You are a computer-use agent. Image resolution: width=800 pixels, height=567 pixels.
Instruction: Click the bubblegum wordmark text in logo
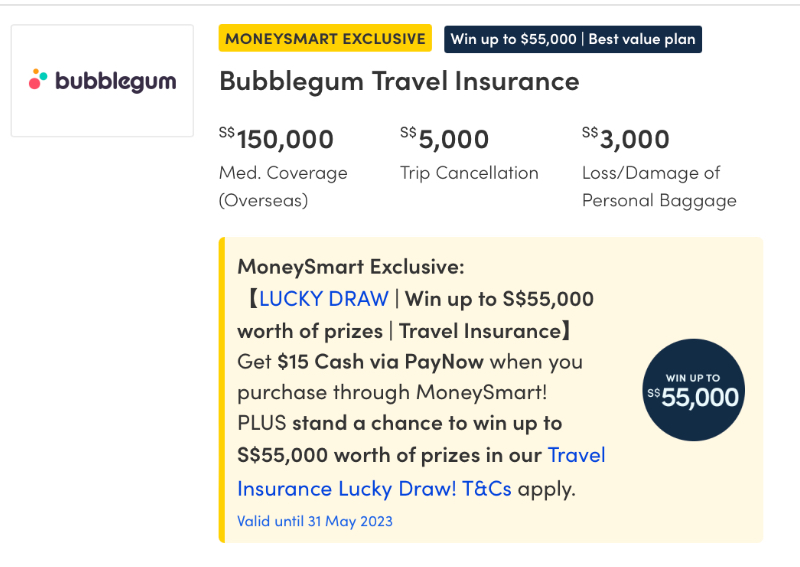click(116, 82)
